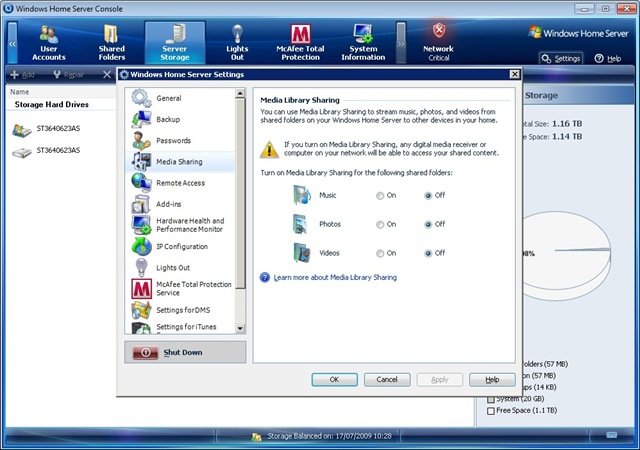Click the Apply button

(440, 380)
